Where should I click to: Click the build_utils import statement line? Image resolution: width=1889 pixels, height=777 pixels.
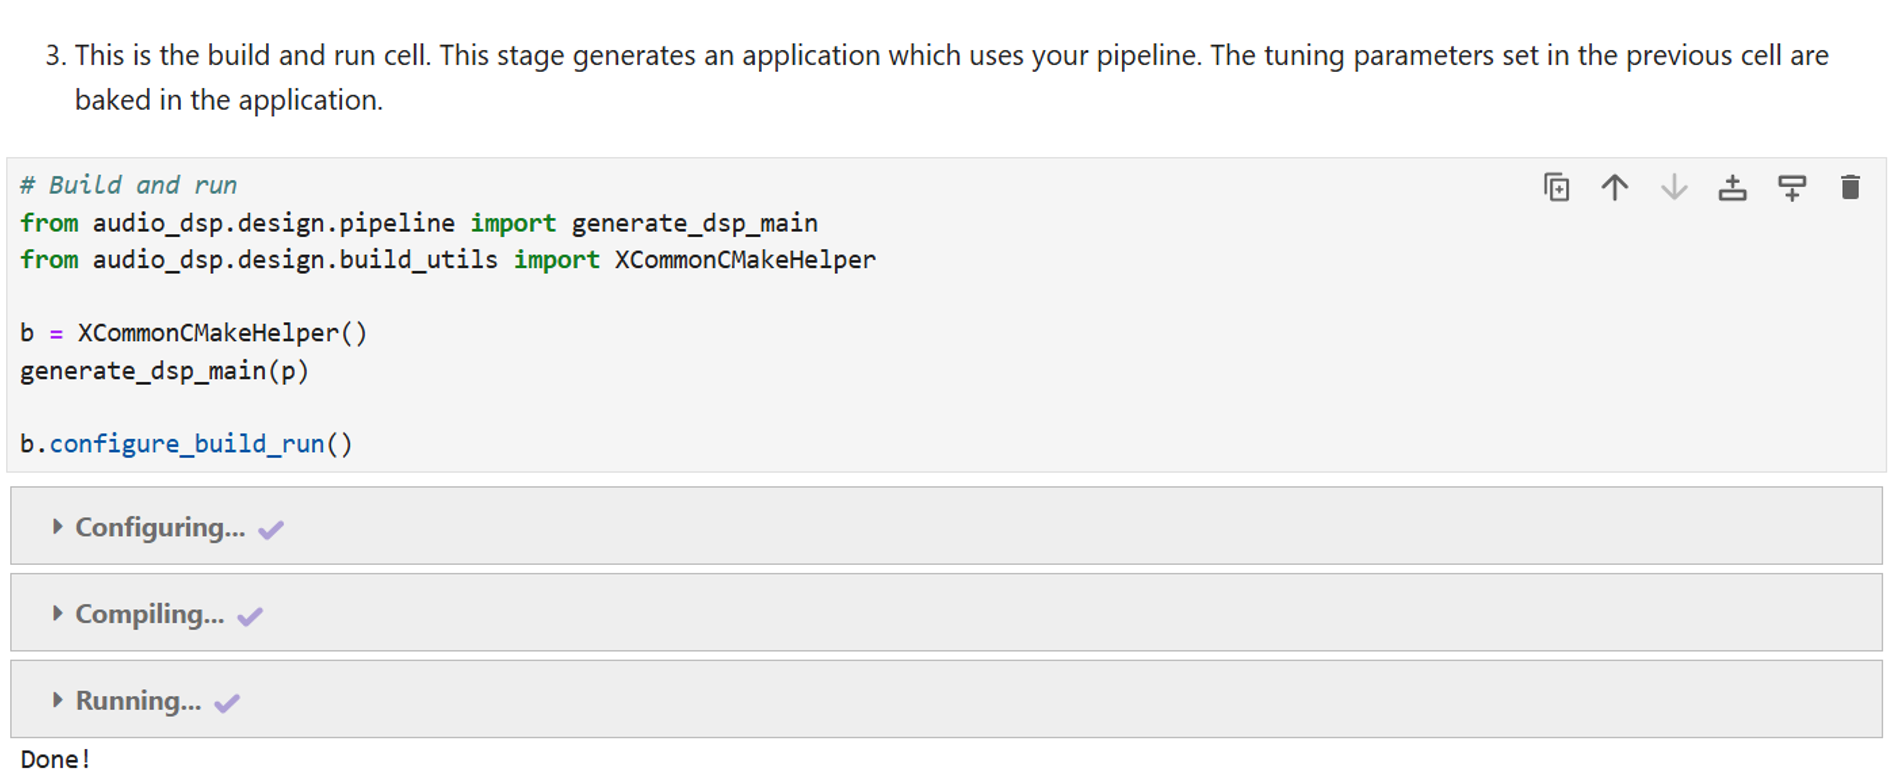446,260
